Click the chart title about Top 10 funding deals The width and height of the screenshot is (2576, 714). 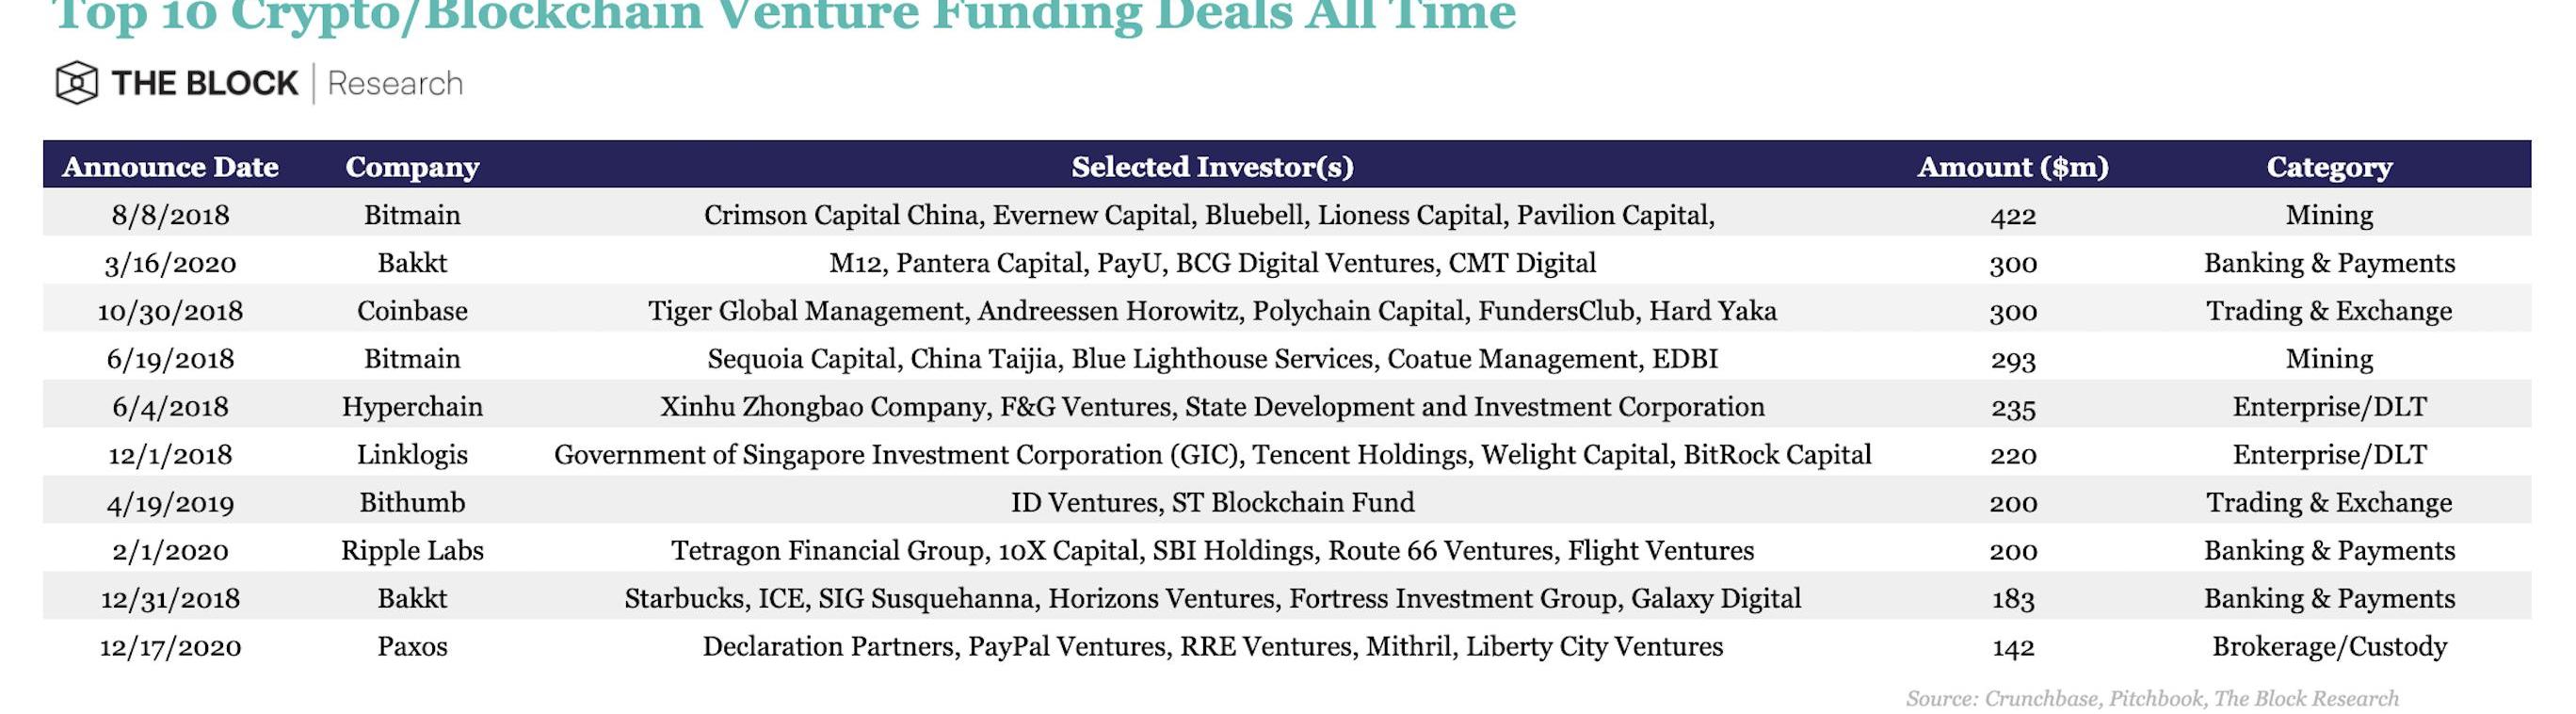click(784, 16)
